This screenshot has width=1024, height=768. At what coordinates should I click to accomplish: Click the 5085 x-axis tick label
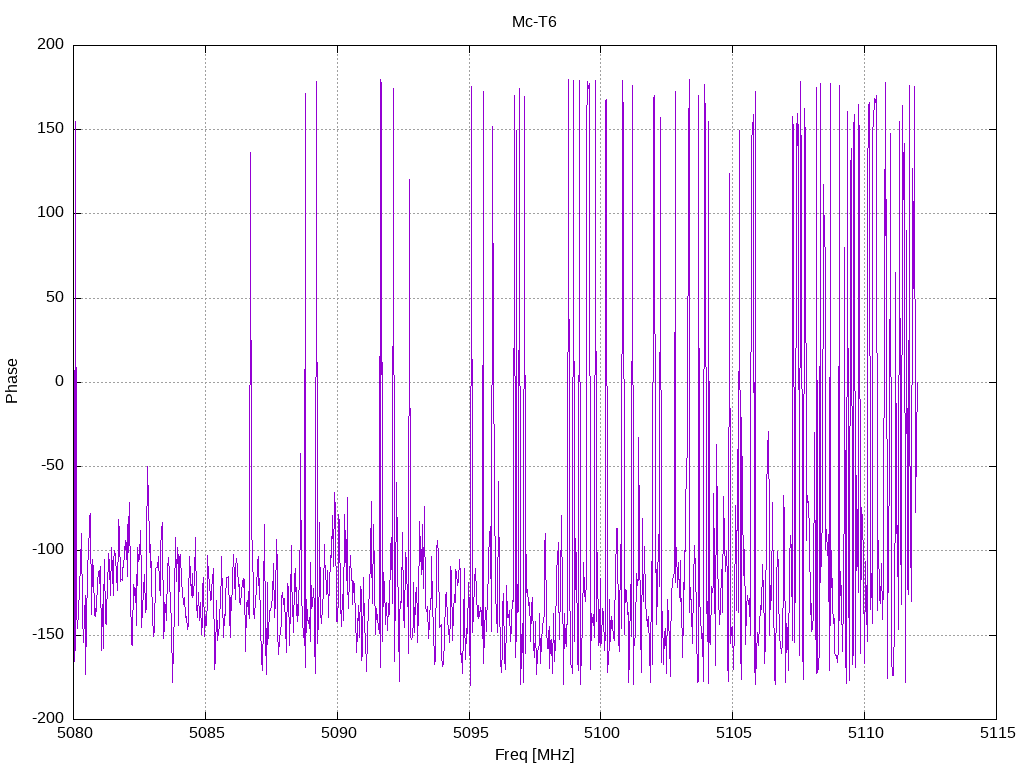206,733
